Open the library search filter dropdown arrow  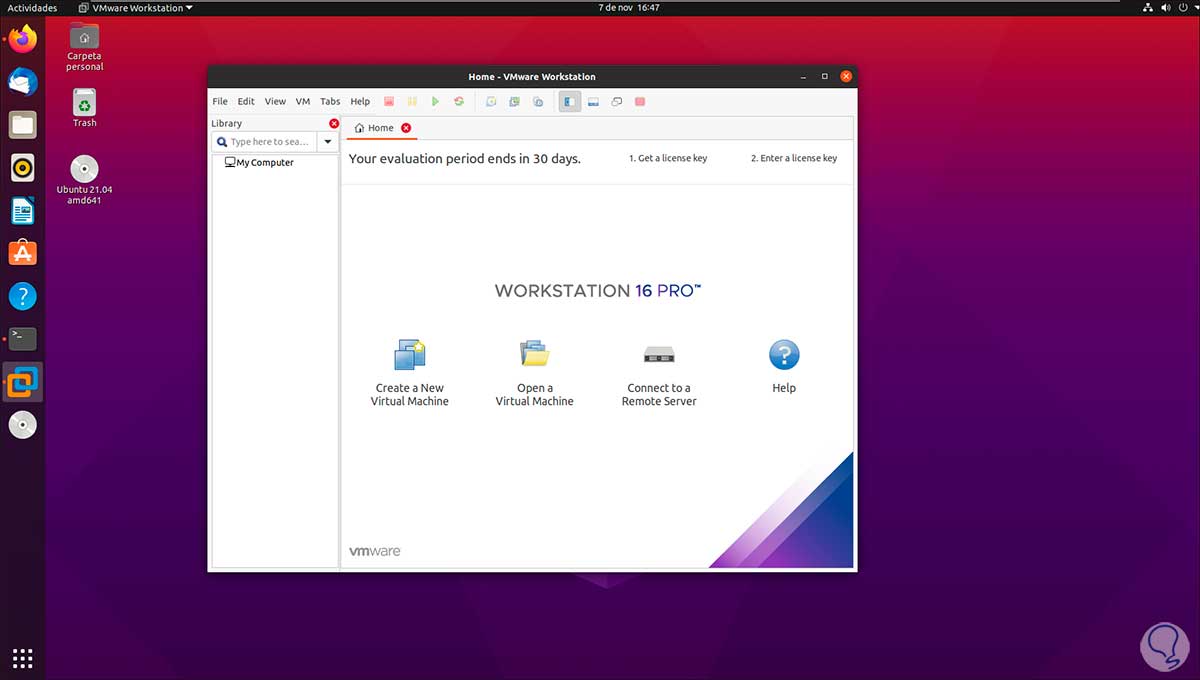tap(328, 142)
